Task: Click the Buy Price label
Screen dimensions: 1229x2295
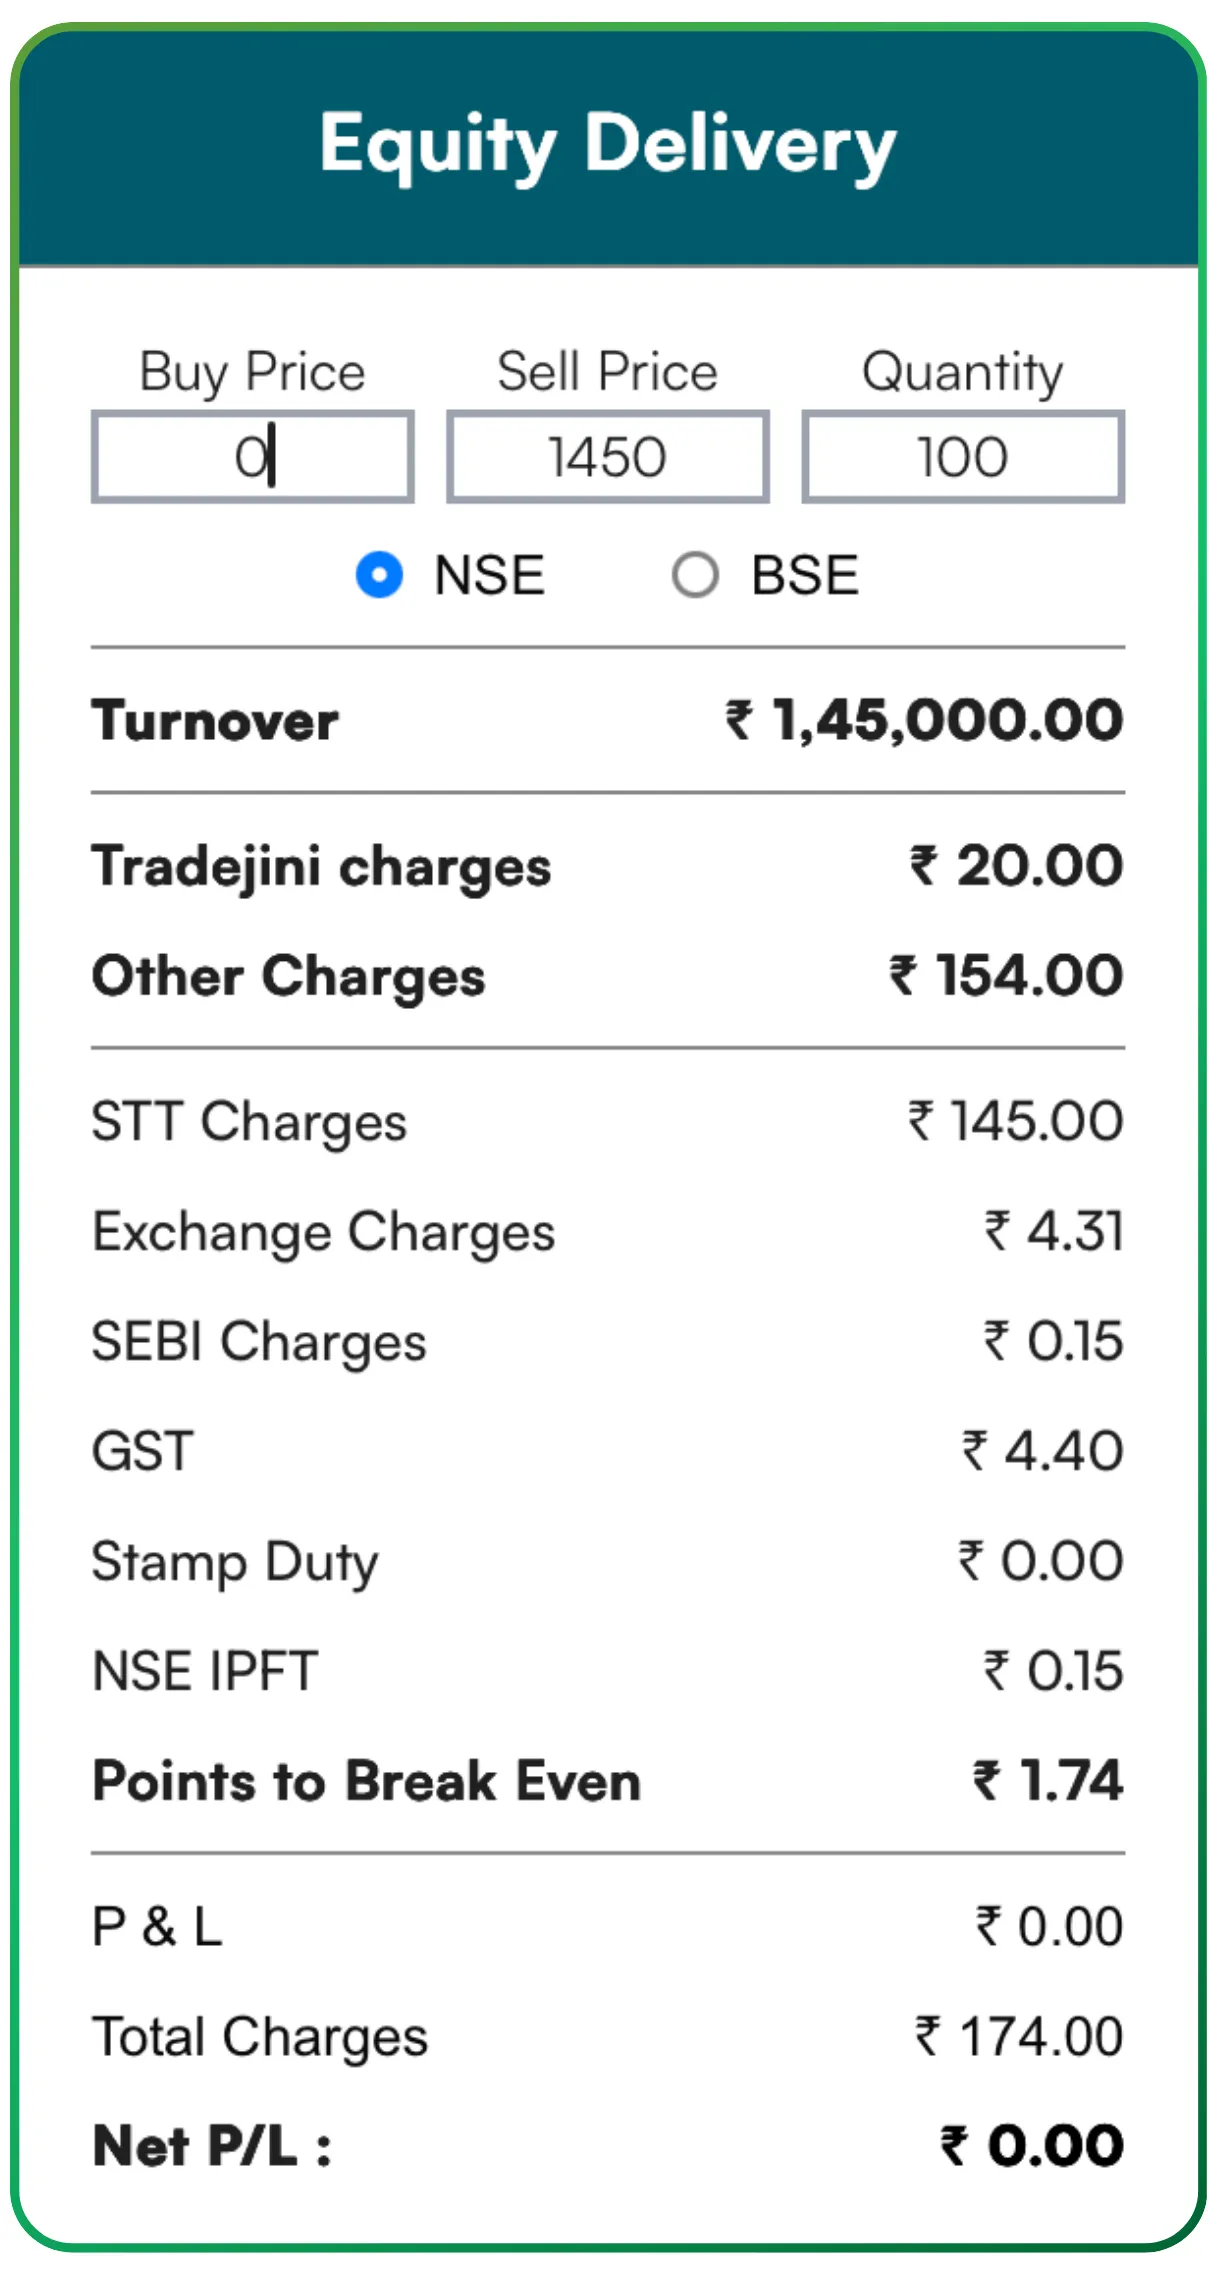Action: [x=252, y=372]
